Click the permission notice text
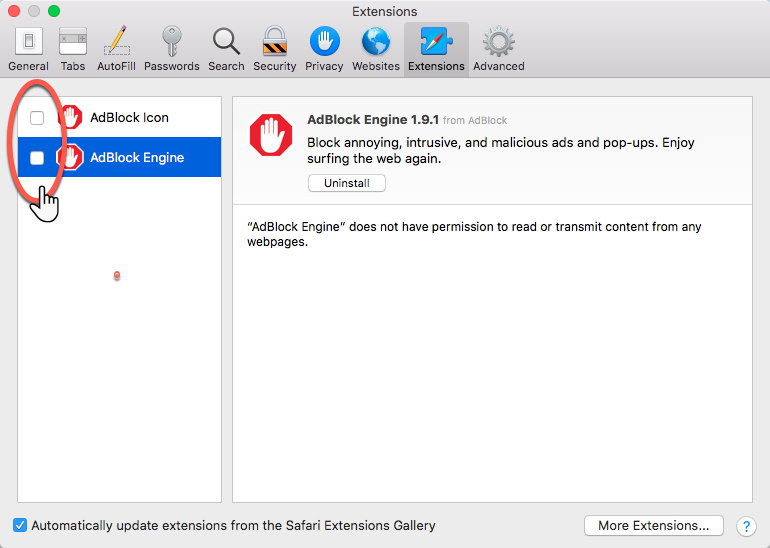Viewport: 770px width, 548px height. pyautogui.click(x=474, y=234)
